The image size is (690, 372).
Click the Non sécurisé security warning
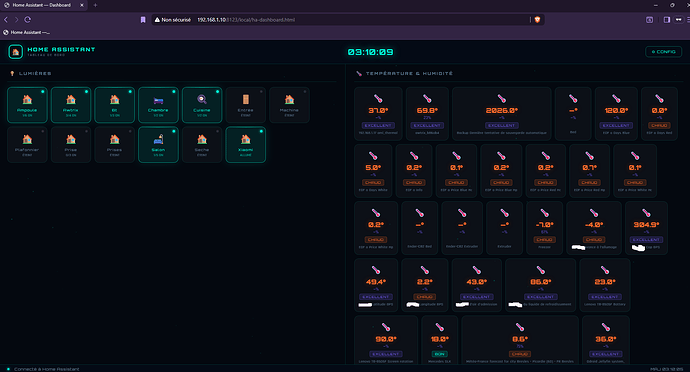point(172,20)
